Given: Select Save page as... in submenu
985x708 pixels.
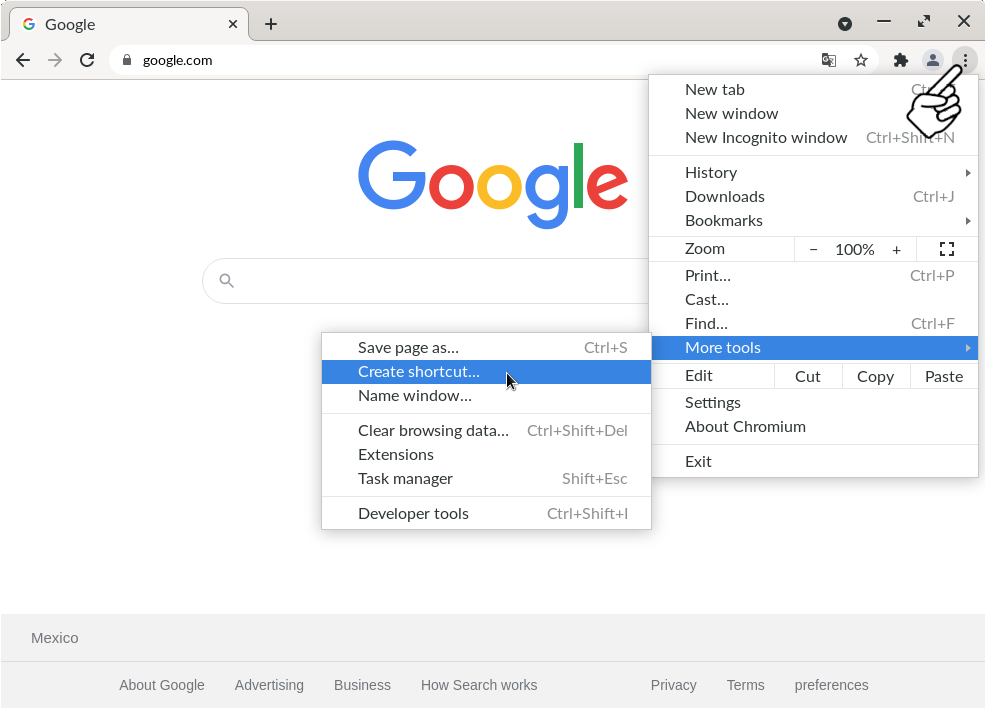Looking at the screenshot, I should [x=486, y=347].
